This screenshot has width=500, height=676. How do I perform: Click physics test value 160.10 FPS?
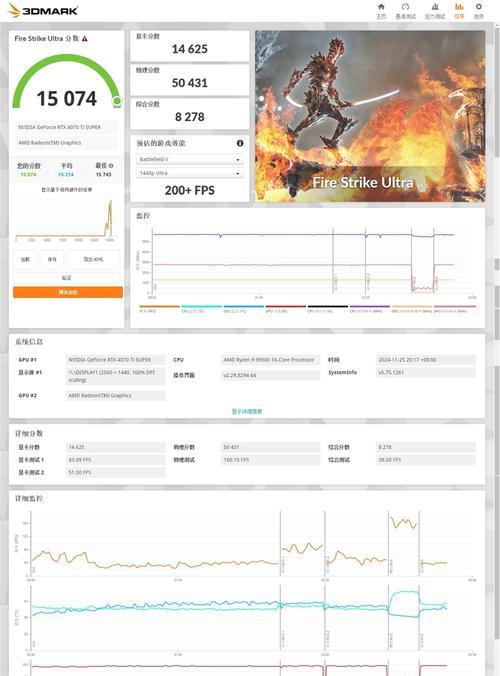click(x=270, y=460)
